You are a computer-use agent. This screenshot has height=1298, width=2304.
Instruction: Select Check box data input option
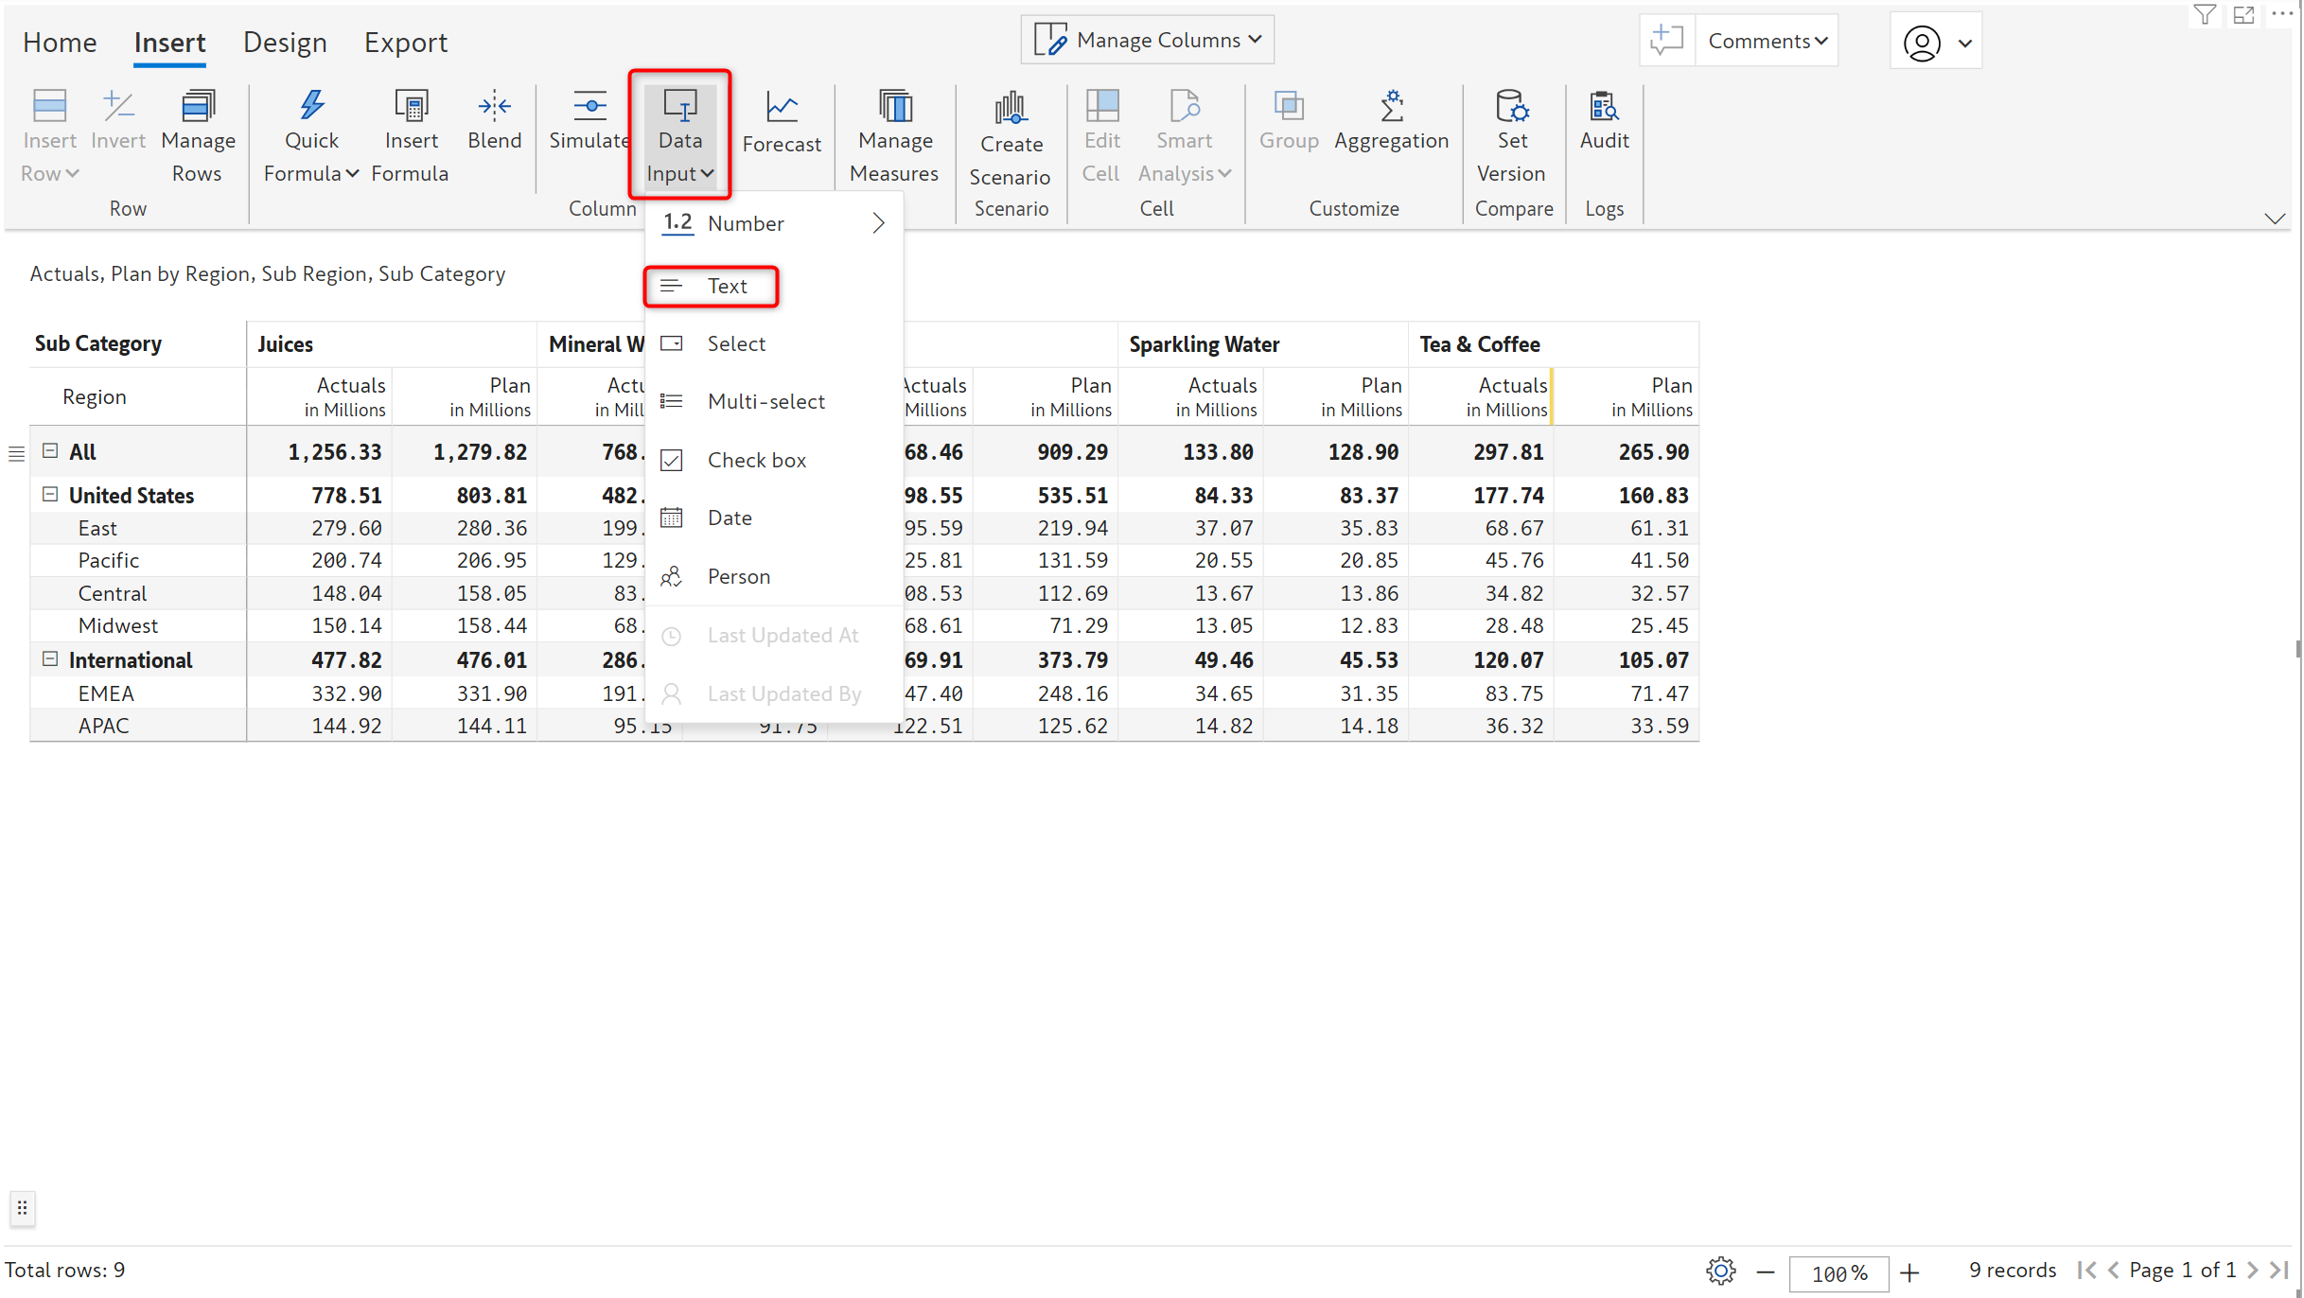756,460
